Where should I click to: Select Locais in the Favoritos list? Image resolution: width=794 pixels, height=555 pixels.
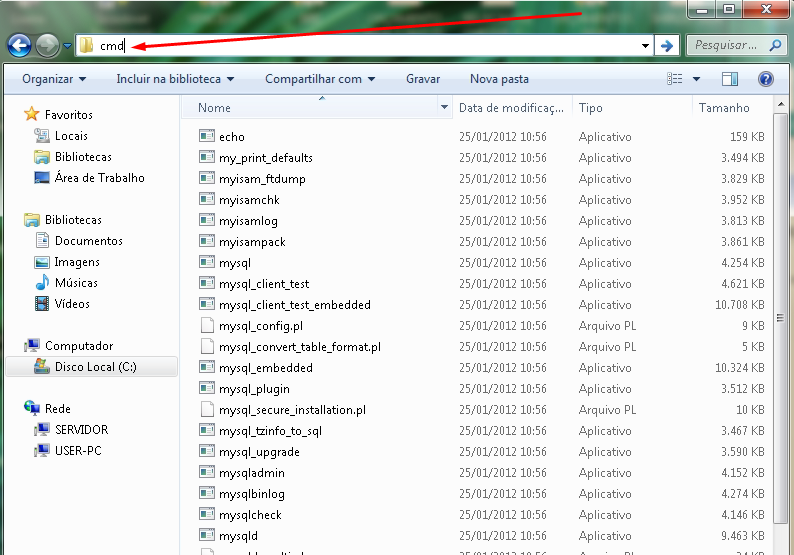71,136
